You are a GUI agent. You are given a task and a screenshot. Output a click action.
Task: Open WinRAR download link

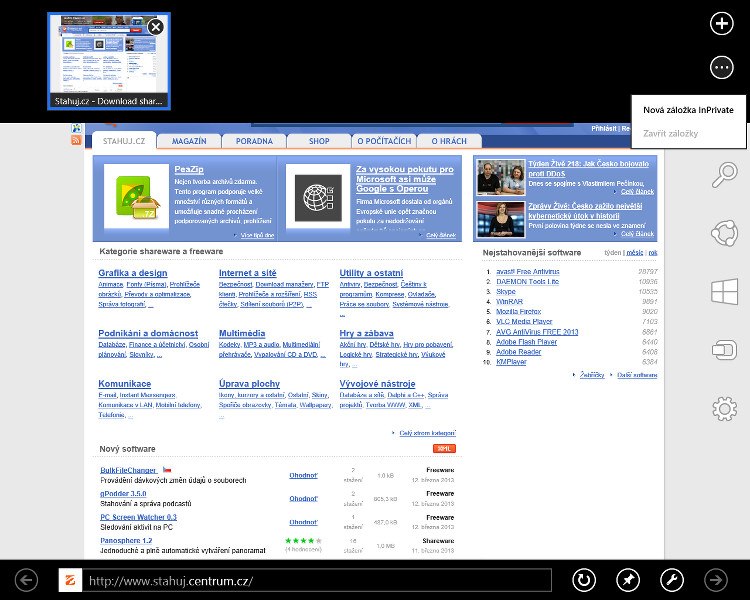(x=509, y=301)
